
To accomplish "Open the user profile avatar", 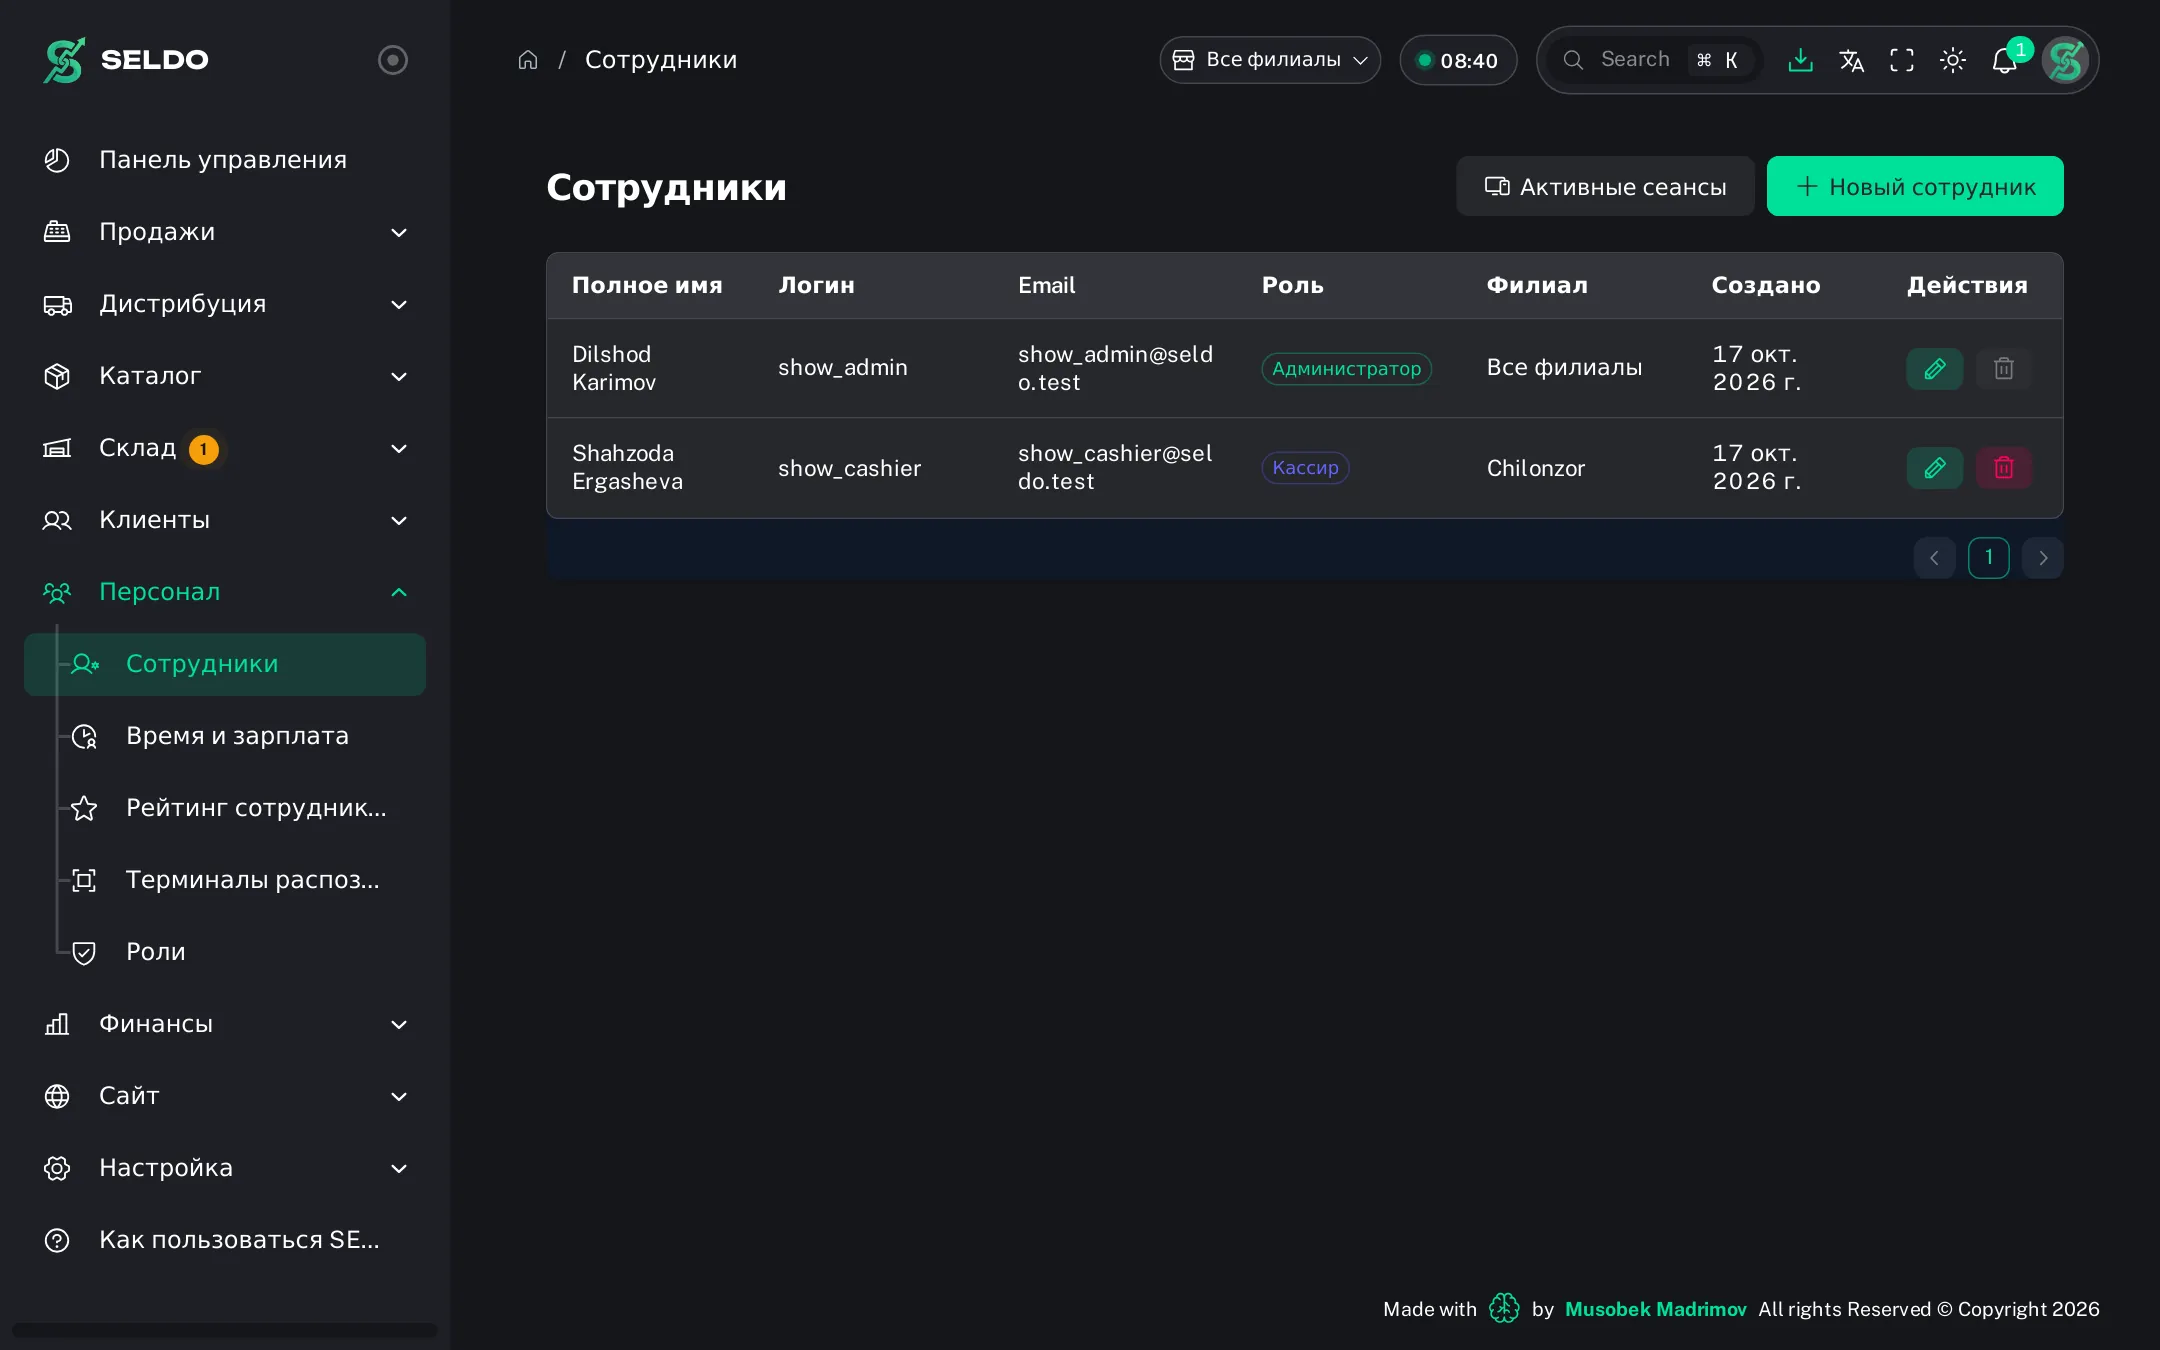I will click(x=2065, y=60).
